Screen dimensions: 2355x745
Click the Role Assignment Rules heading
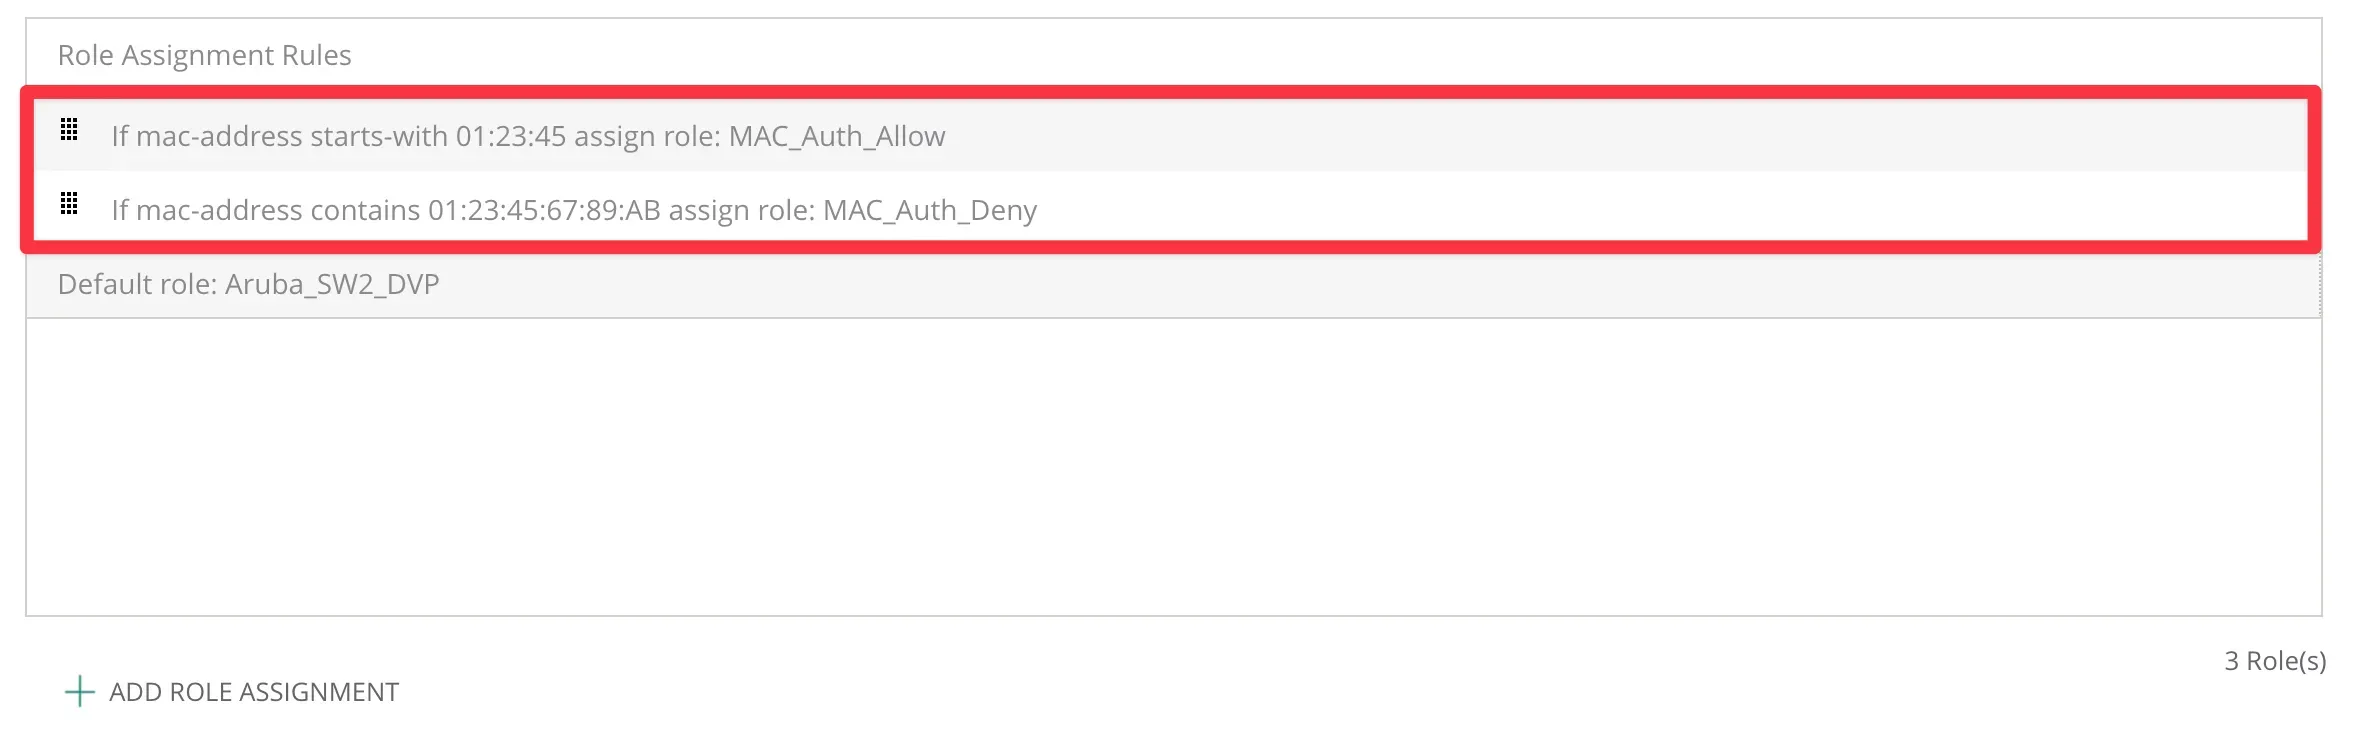[205, 55]
